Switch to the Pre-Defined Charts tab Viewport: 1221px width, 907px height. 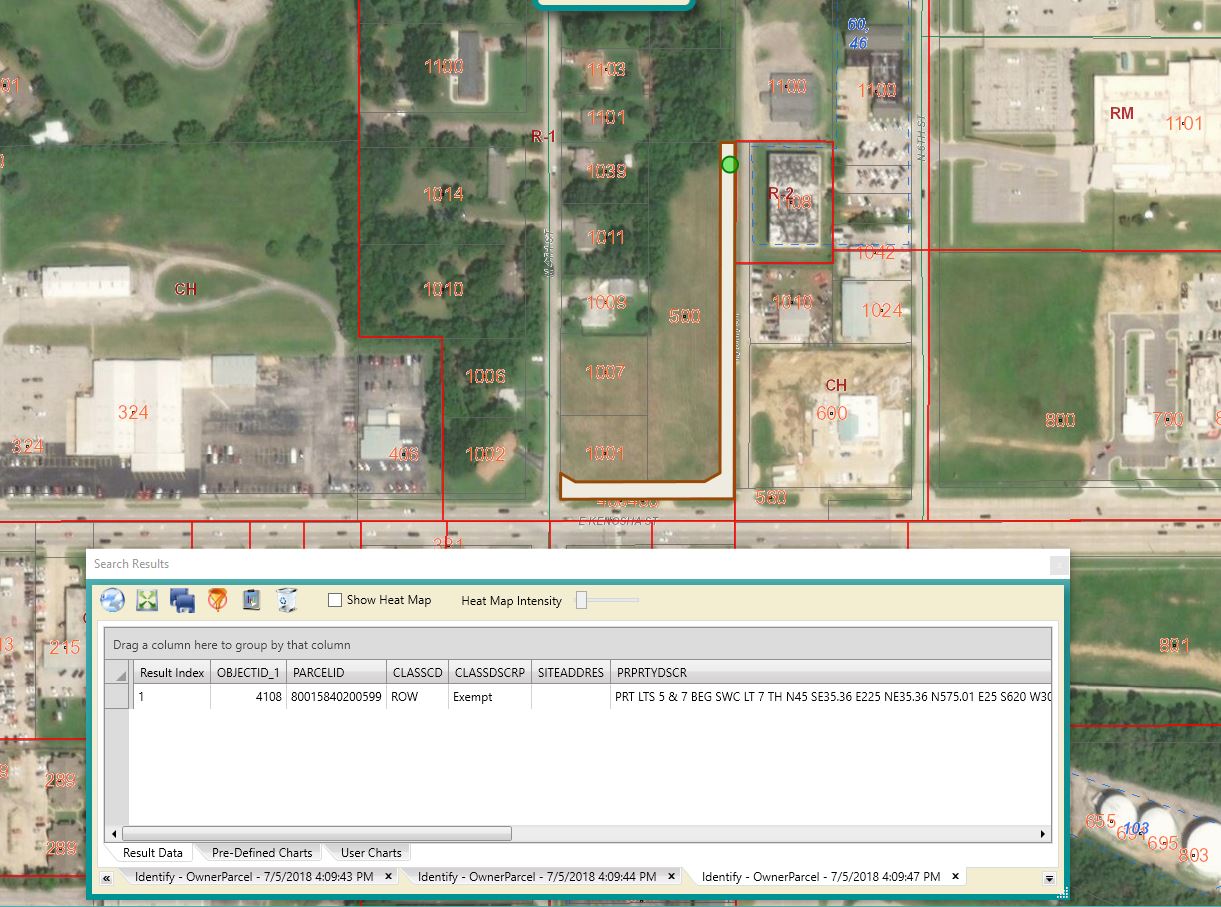click(x=262, y=853)
